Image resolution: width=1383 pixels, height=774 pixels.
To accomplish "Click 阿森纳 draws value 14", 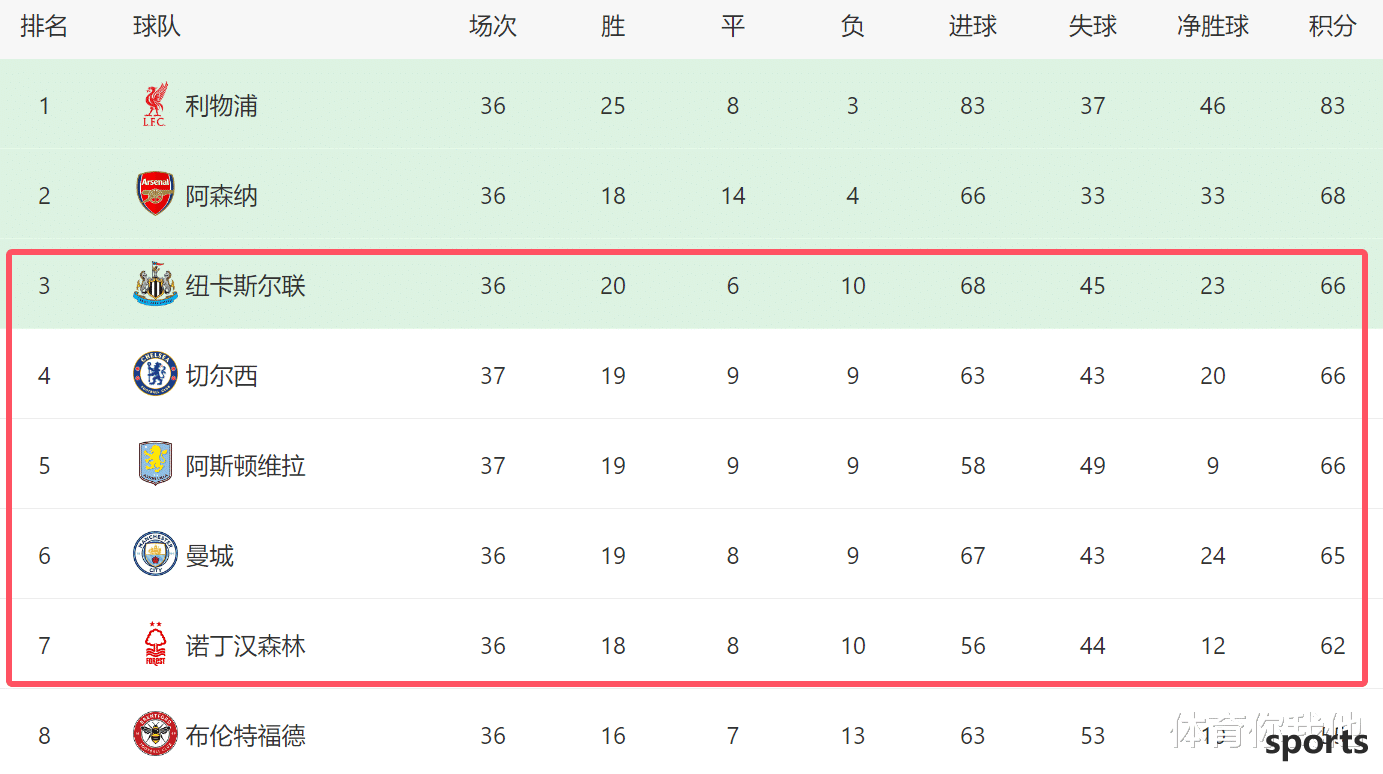I will point(733,196).
